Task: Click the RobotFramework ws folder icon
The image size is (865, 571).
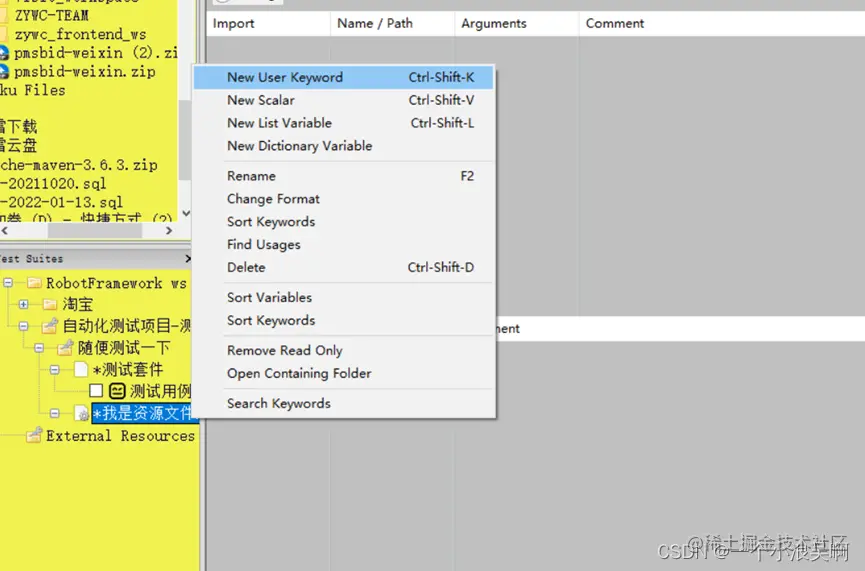Action: coord(34,283)
